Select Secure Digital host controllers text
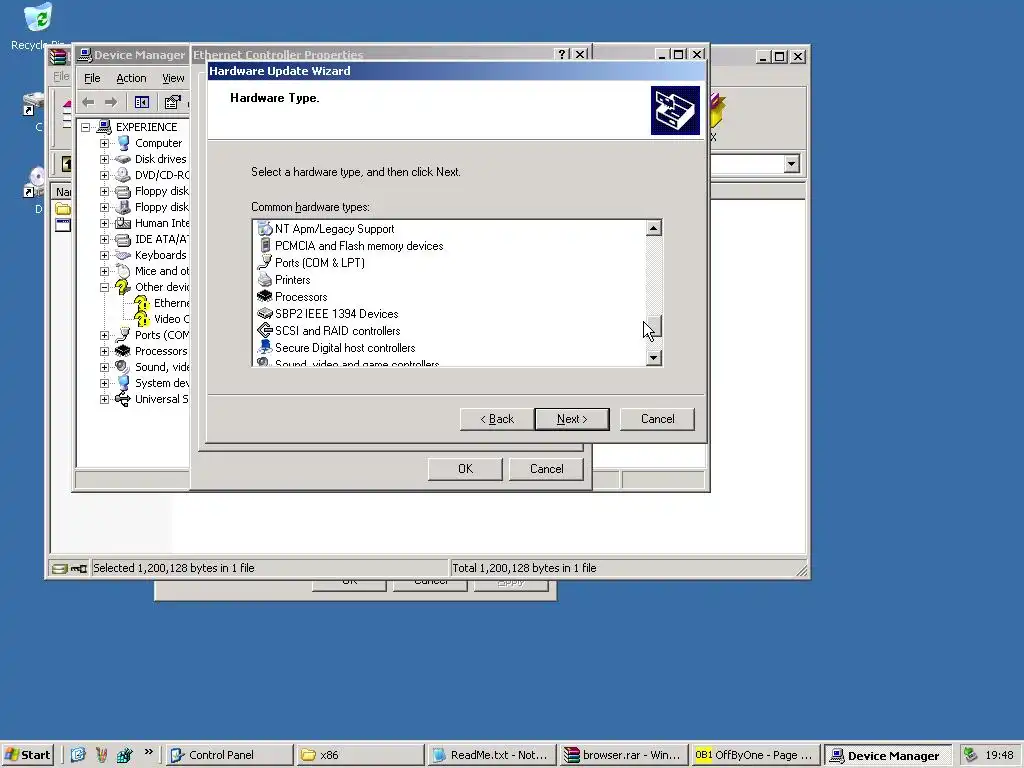This screenshot has width=1024, height=768. [x=345, y=347]
